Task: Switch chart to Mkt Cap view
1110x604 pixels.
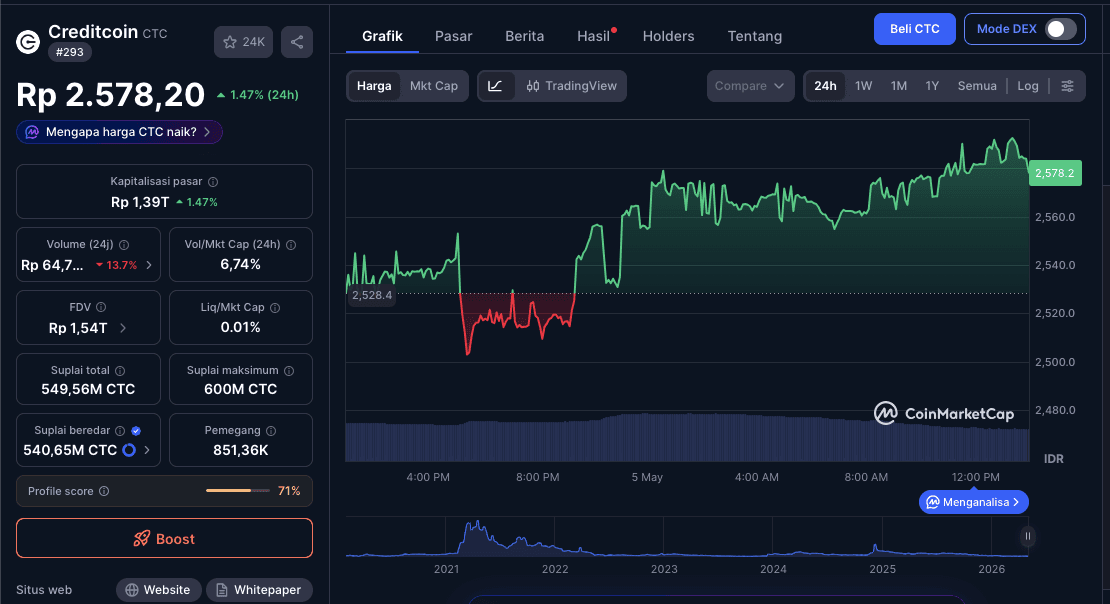Action: [434, 86]
